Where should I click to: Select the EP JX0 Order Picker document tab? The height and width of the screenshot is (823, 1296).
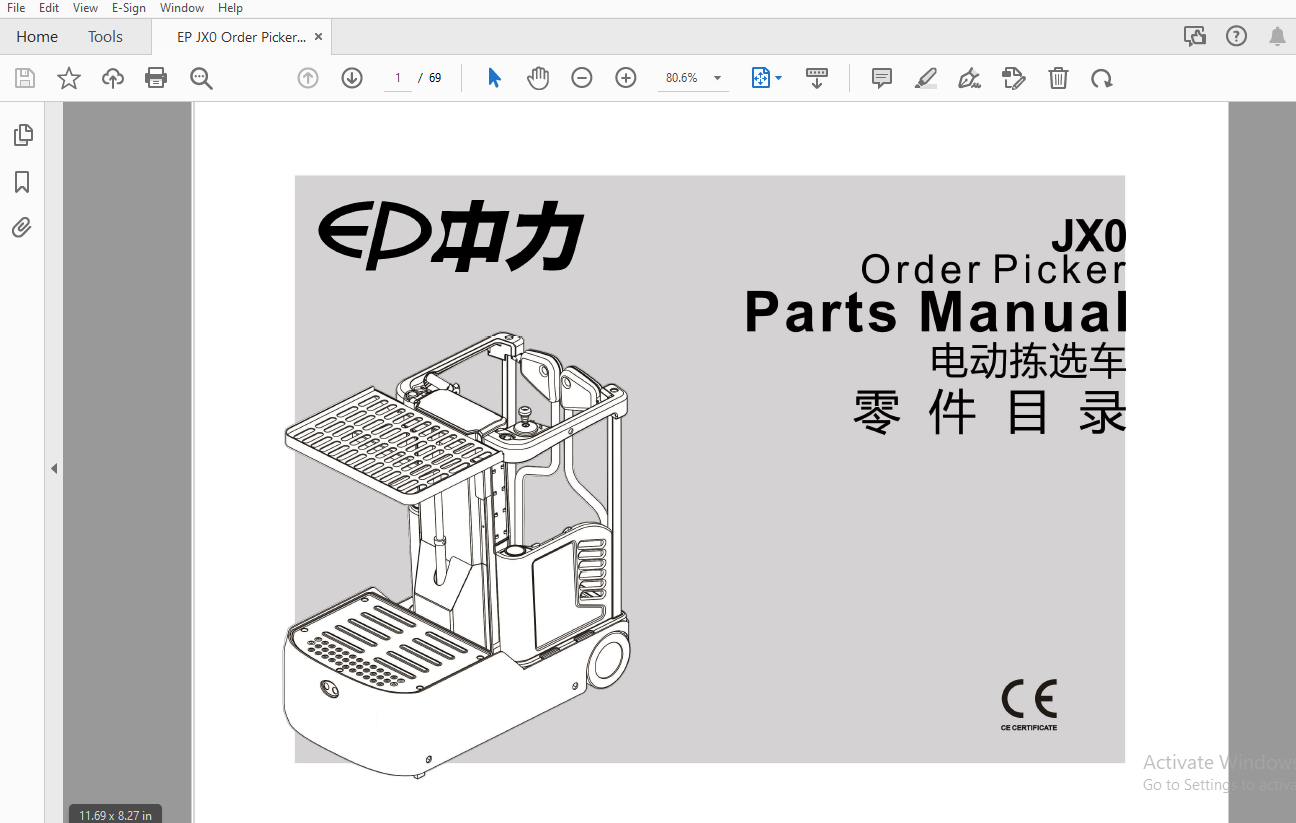pos(240,37)
